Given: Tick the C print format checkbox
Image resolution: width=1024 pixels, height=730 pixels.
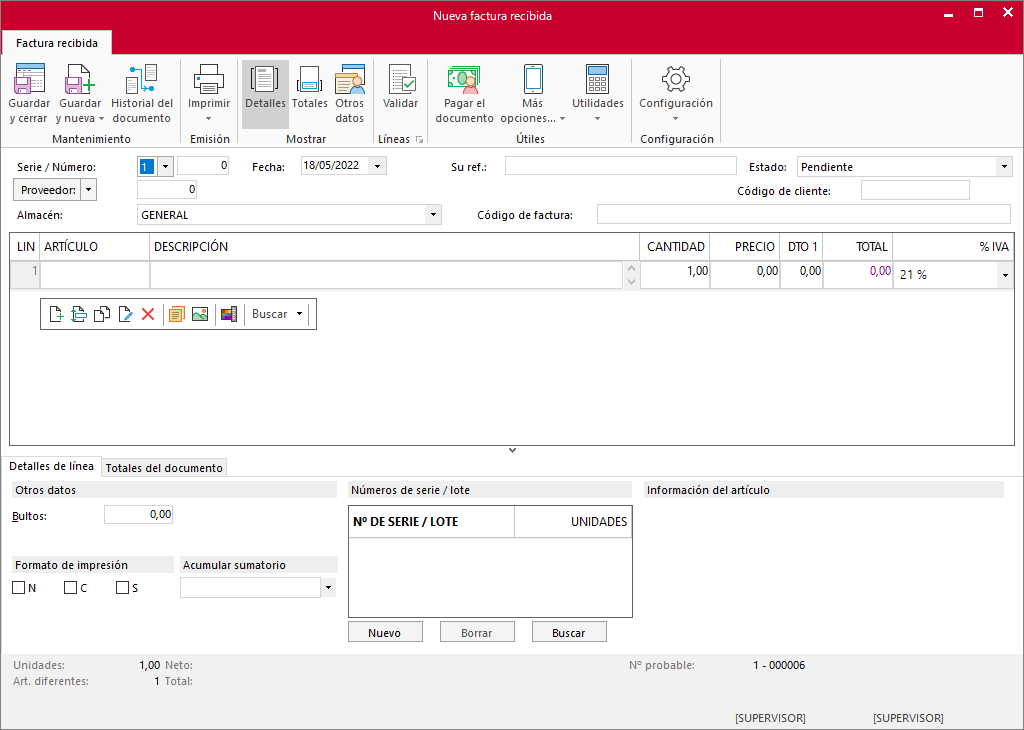Looking at the screenshot, I should click(71, 588).
